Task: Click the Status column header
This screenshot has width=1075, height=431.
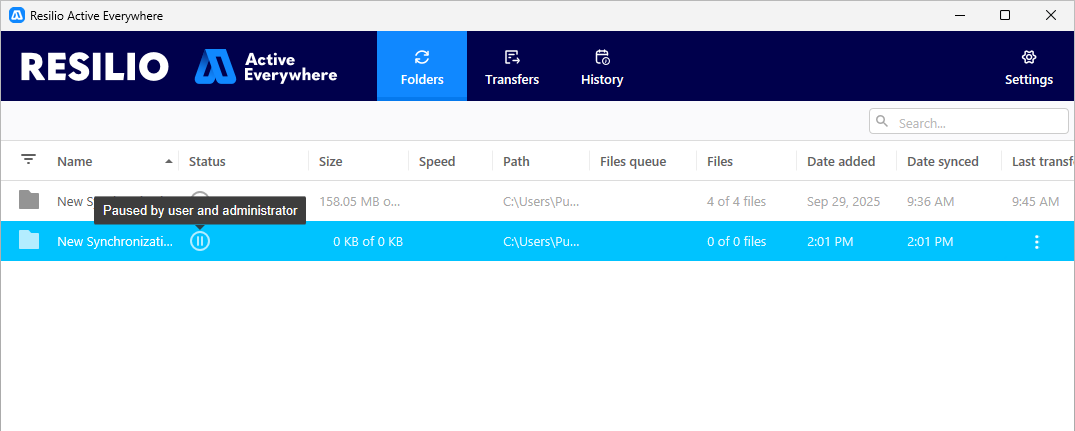Action: tap(207, 162)
